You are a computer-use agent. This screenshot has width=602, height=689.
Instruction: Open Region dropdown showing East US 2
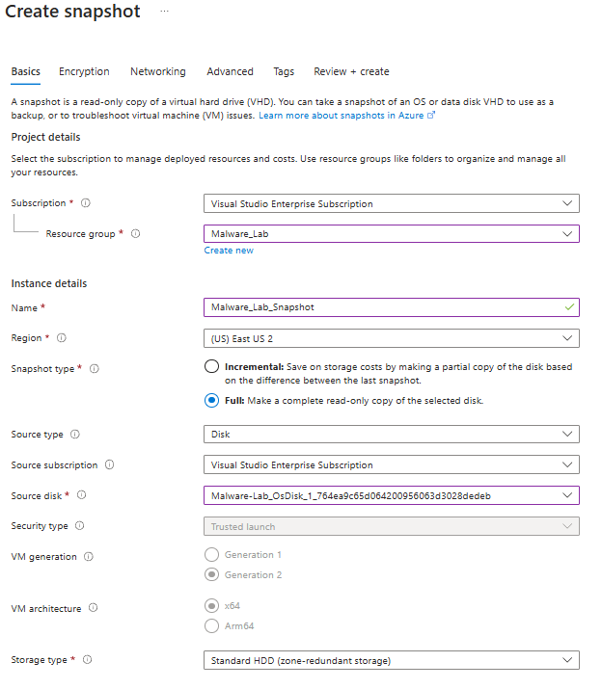tap(392, 339)
